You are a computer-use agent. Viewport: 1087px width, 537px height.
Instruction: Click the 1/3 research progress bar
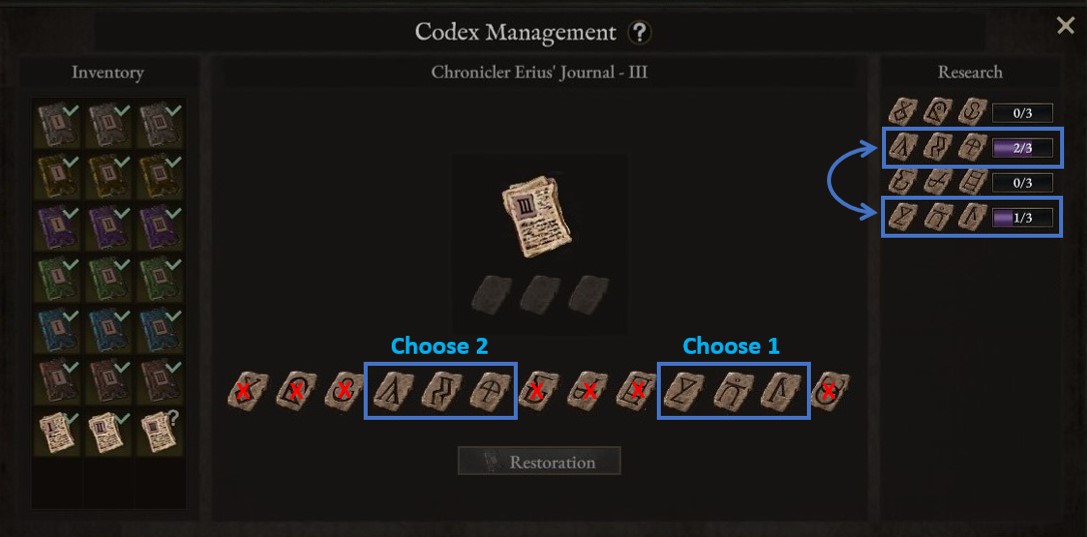[1022, 218]
